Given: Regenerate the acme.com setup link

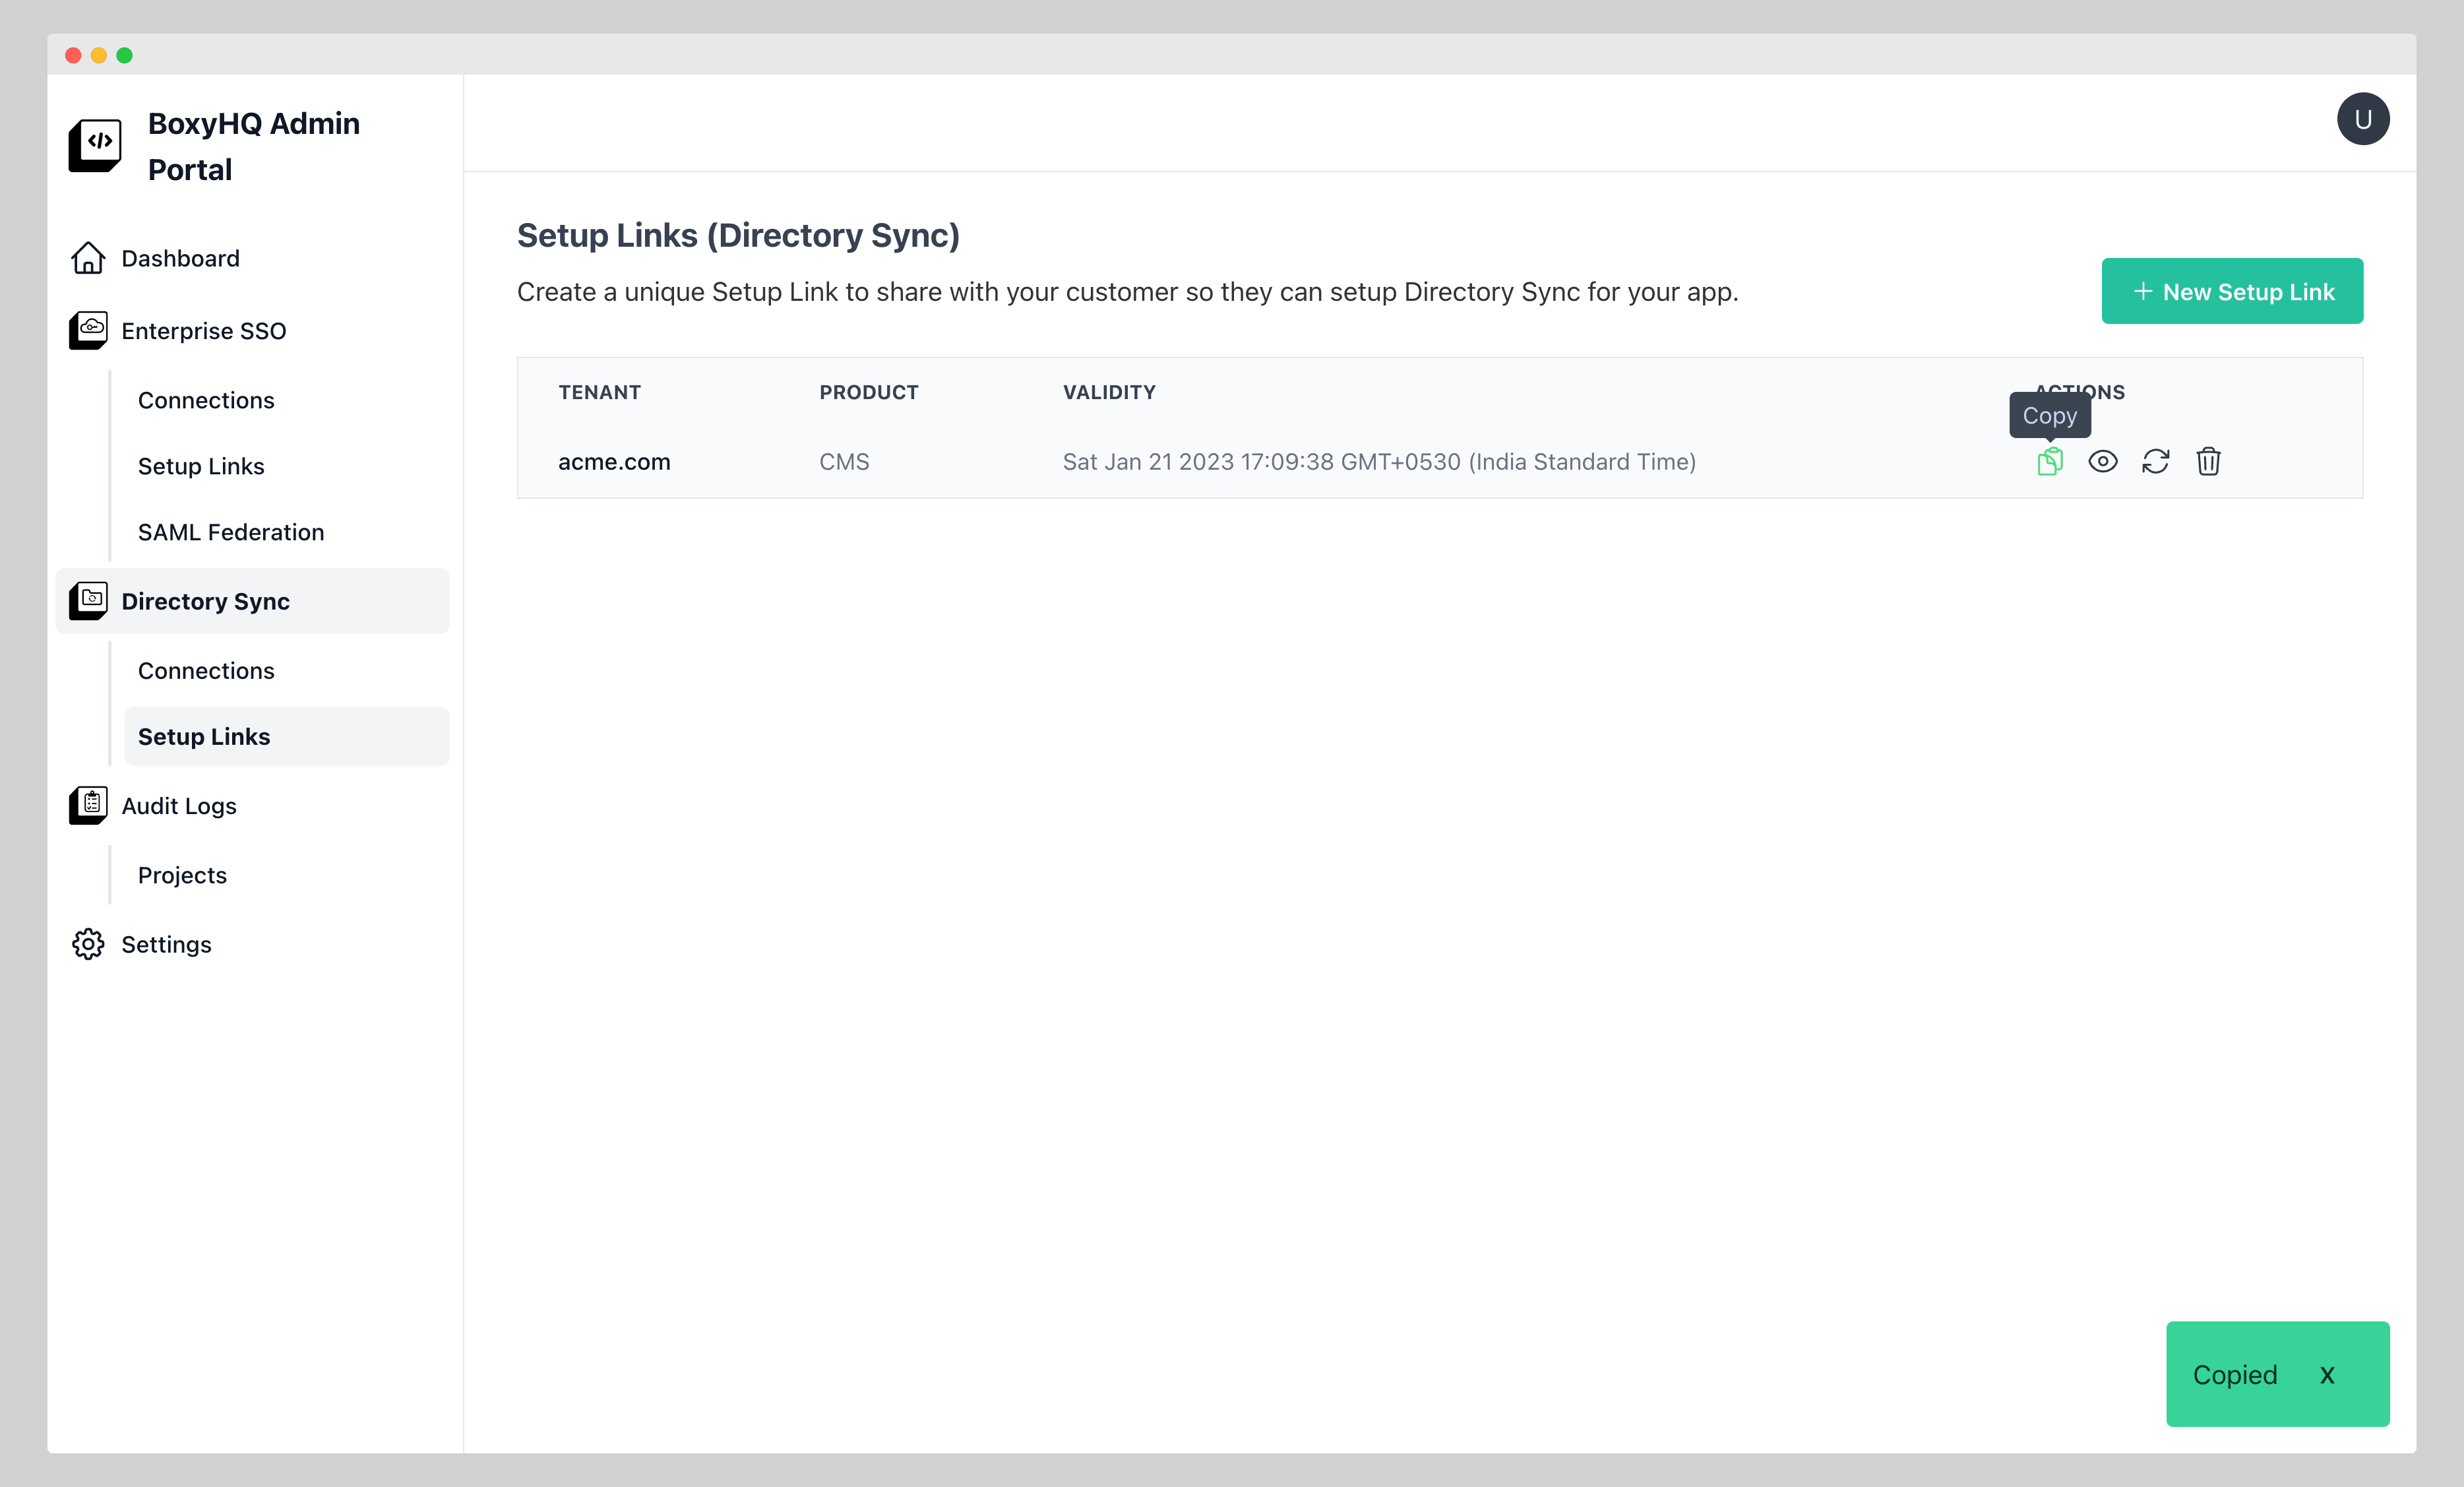Looking at the screenshot, I should click(x=2156, y=461).
